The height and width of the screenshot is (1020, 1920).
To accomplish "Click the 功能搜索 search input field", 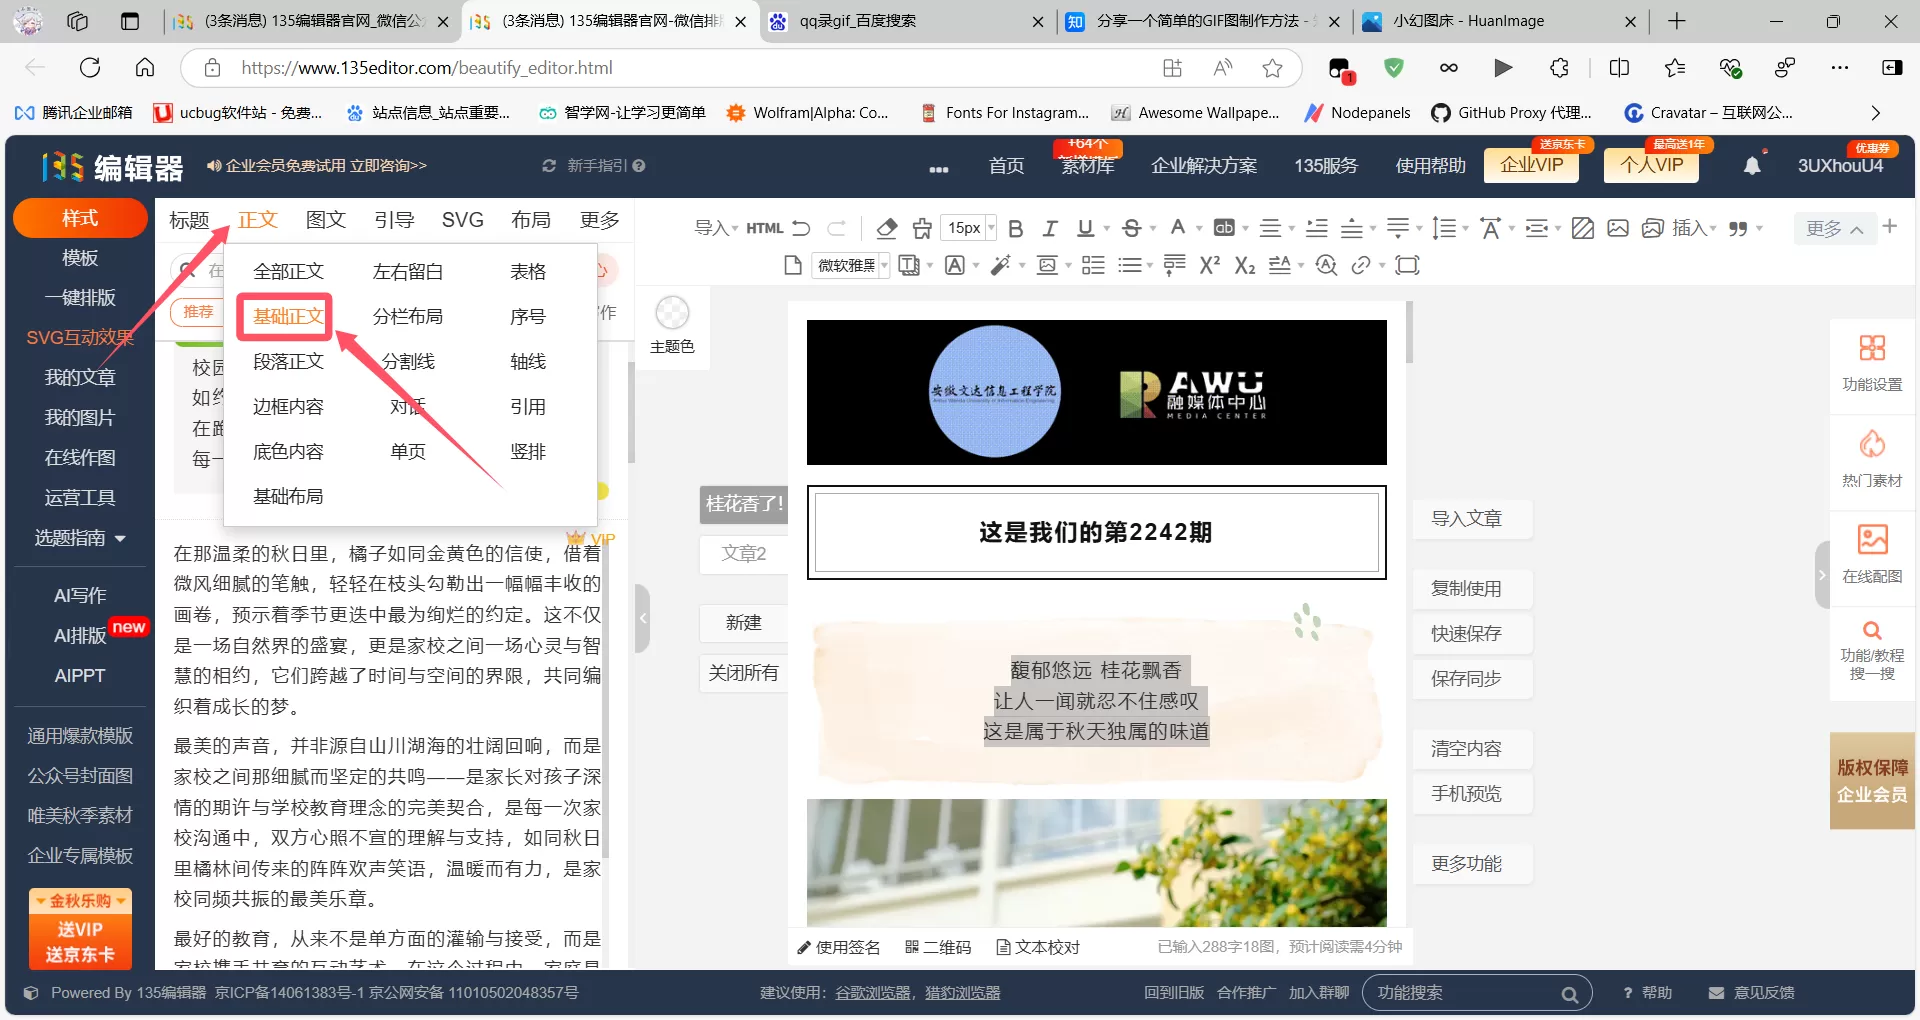I will [x=1460, y=992].
